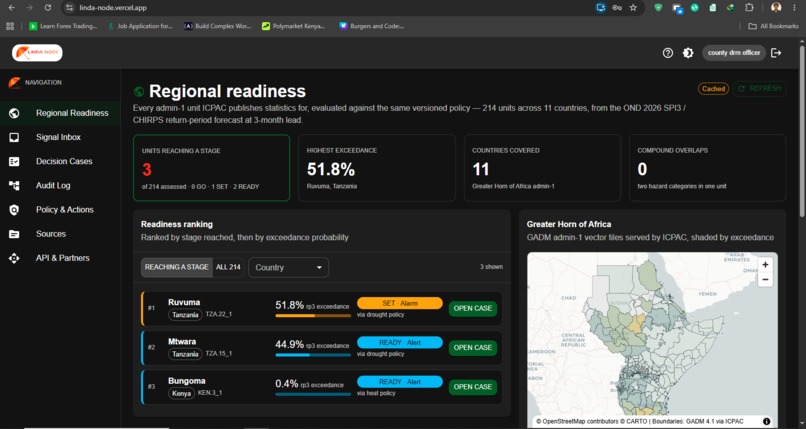
Task: Click the Greater Horn of Africa map
Action: click(652, 340)
